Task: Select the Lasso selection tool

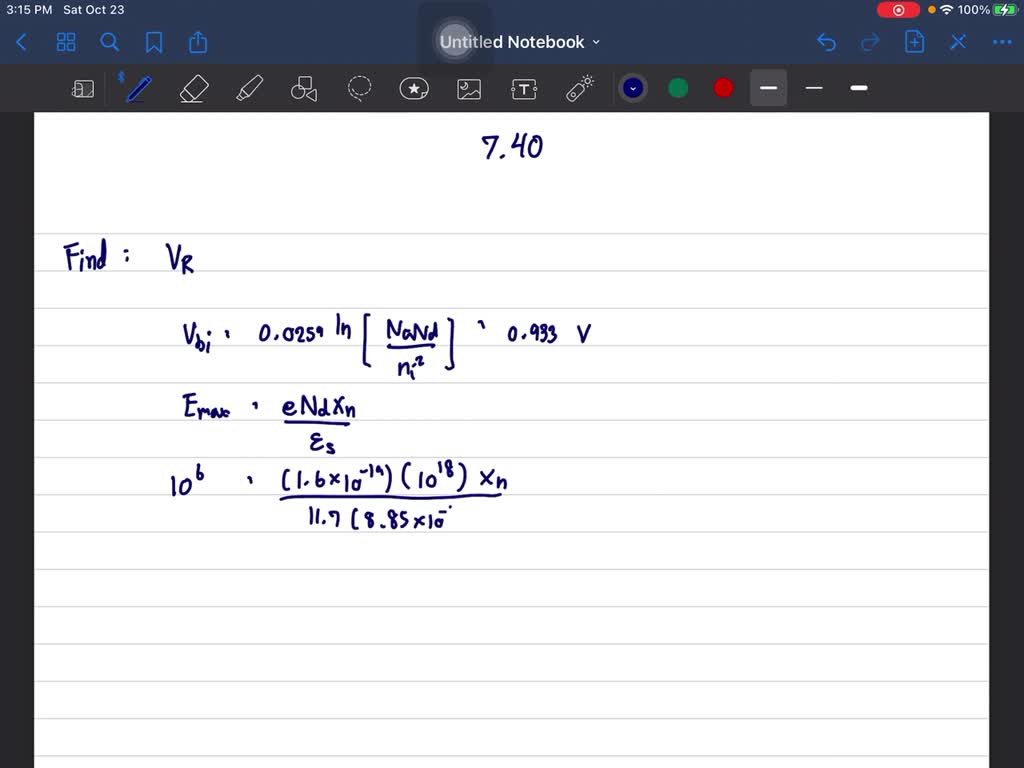Action: click(359, 88)
